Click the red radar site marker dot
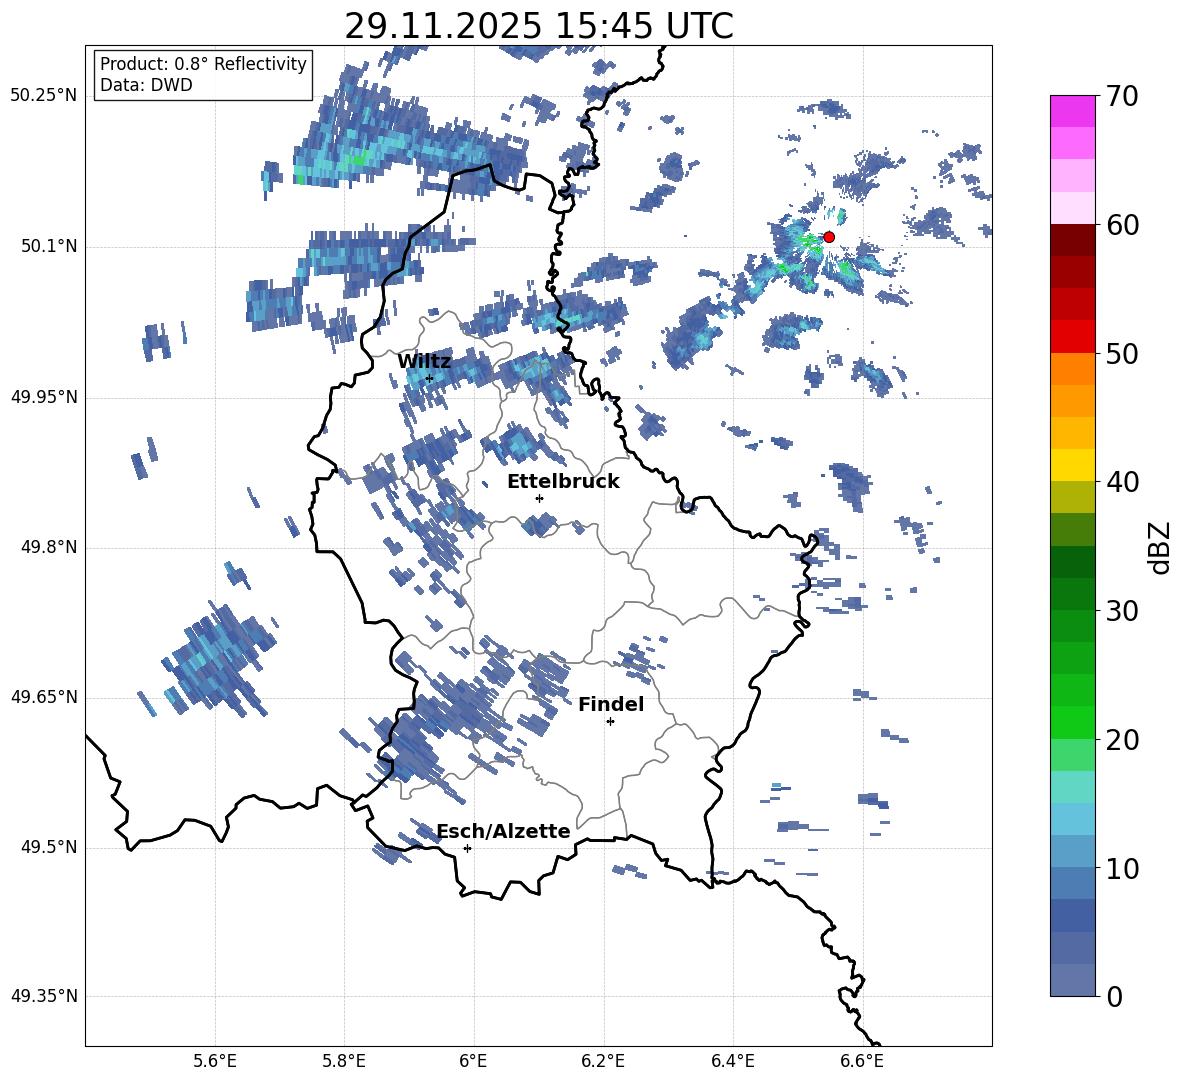Screen dimensions: 1184x1081 click(828, 237)
